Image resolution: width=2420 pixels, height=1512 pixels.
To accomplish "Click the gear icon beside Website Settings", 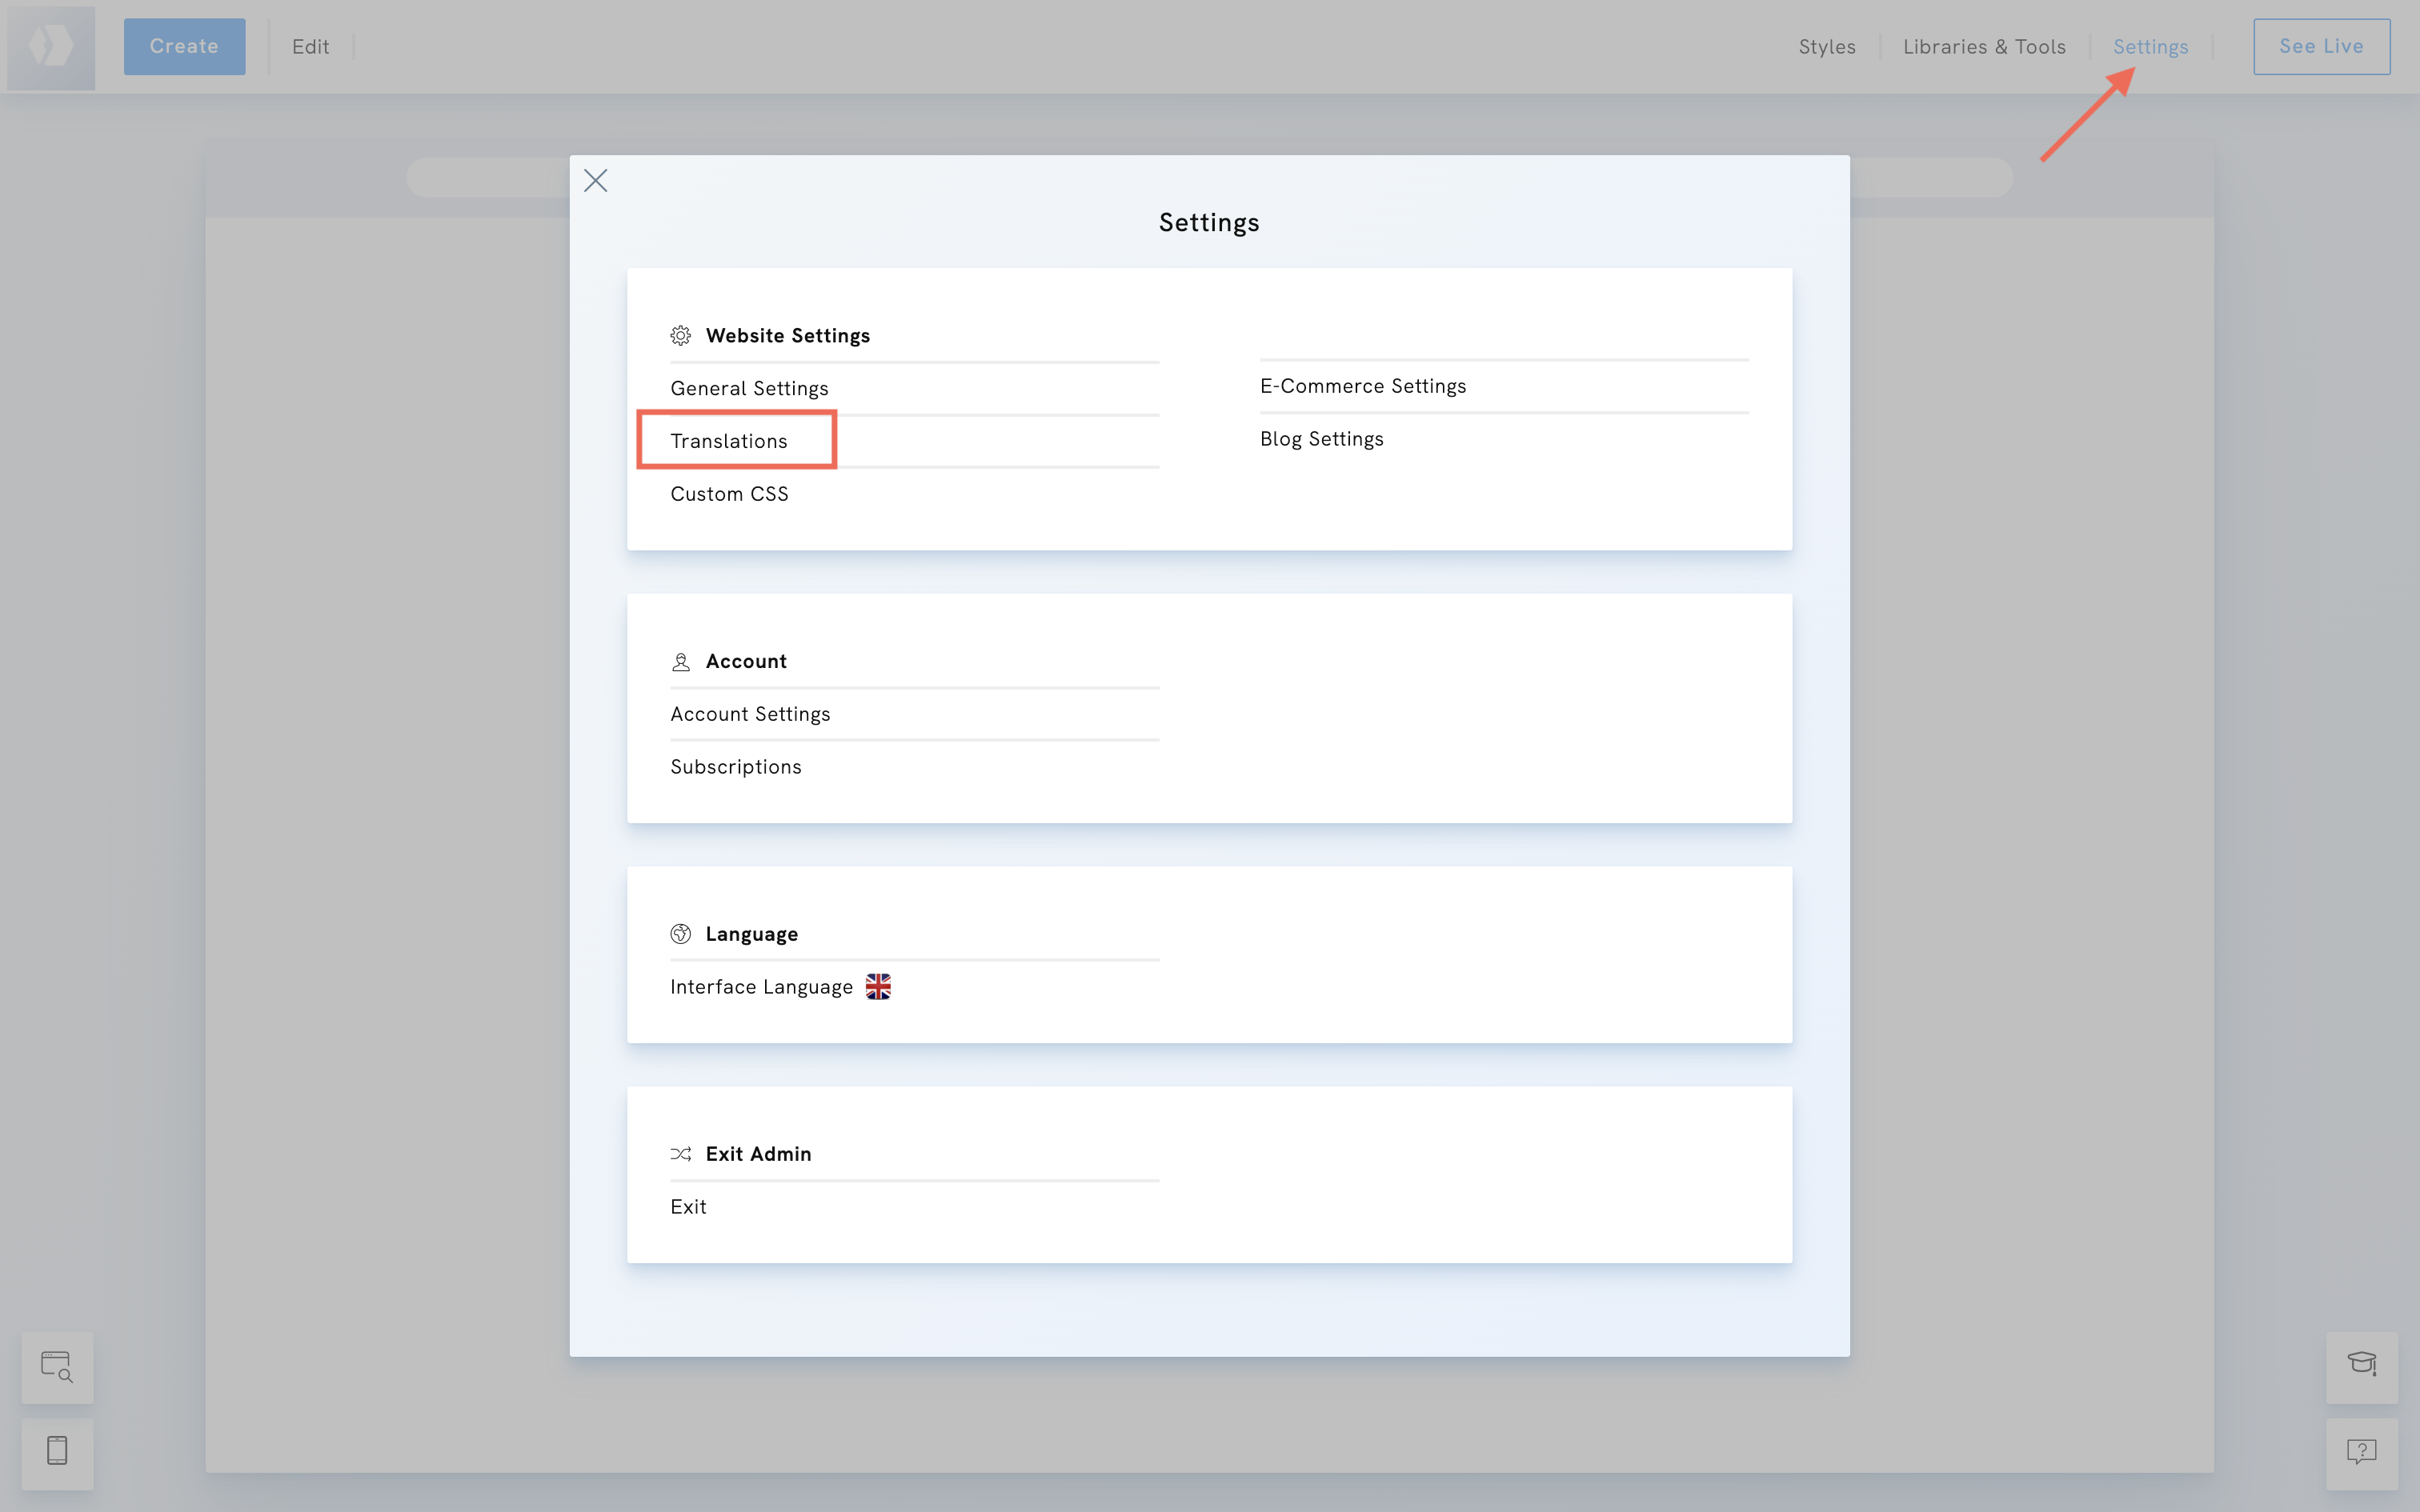I will [681, 335].
